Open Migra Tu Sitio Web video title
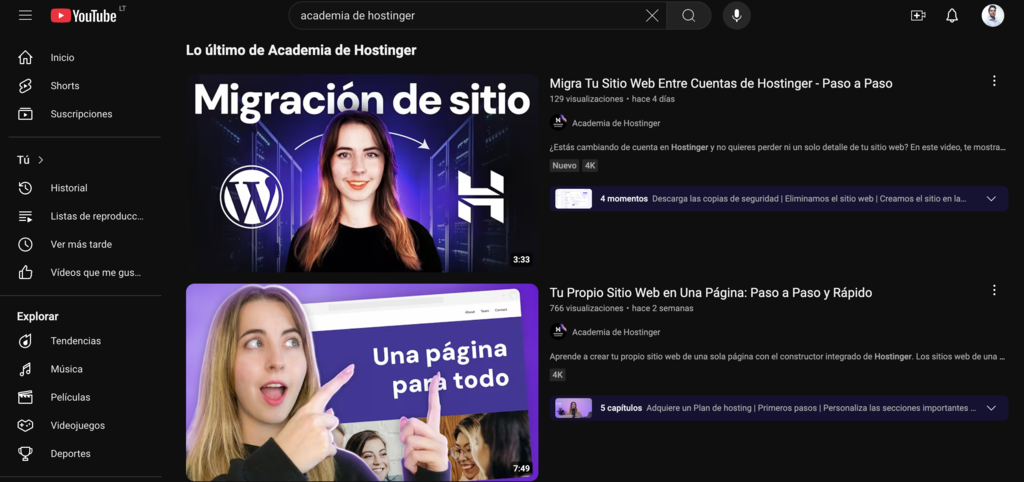The width and height of the screenshot is (1024, 482). point(721,84)
